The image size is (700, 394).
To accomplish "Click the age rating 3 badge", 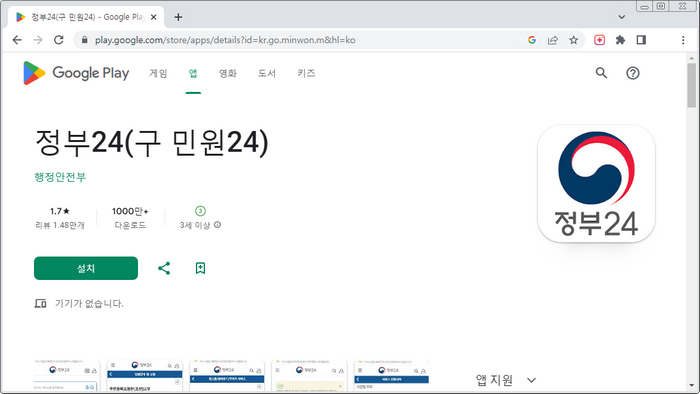I will (200, 211).
